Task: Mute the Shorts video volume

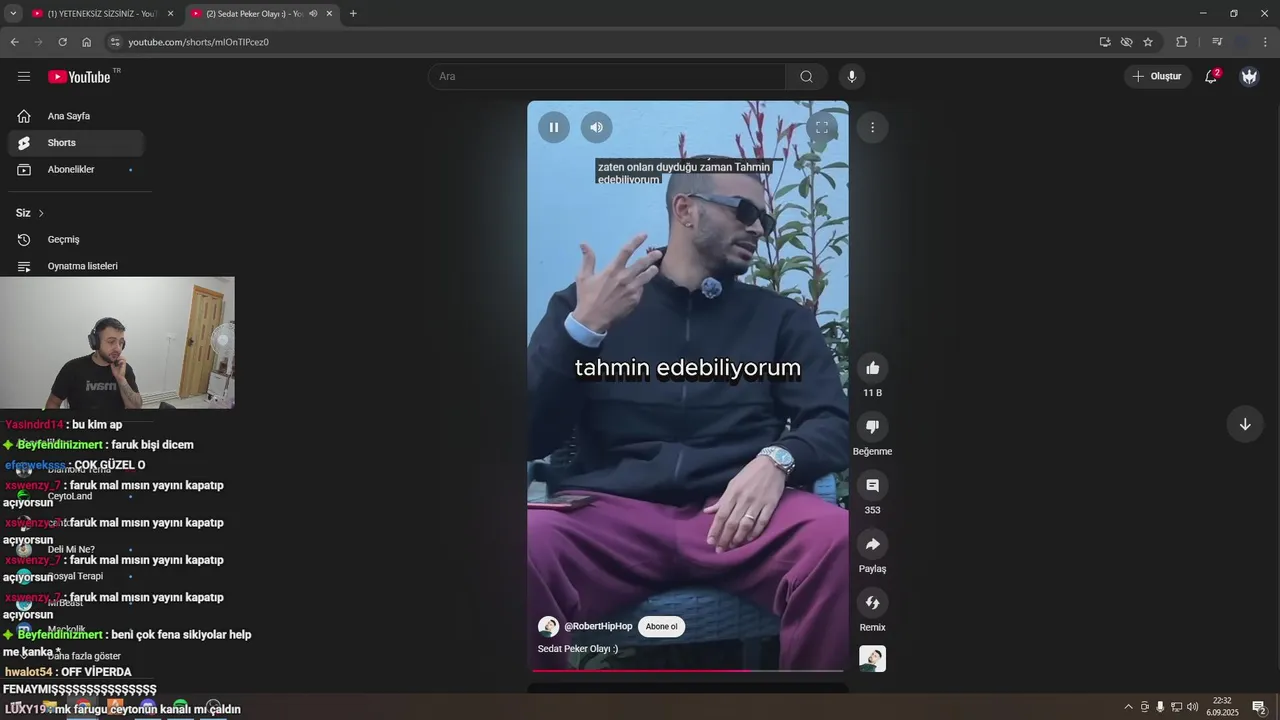Action: 596,127
